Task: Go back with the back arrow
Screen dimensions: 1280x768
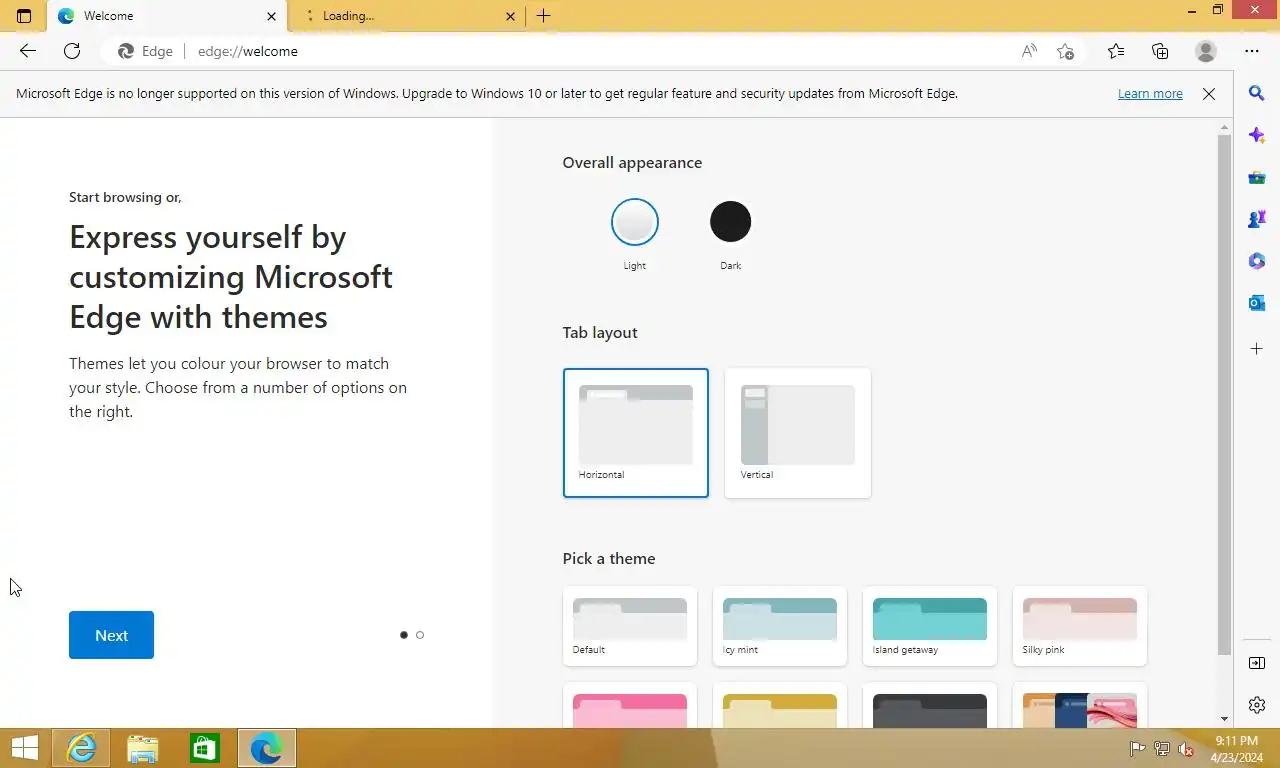Action: [x=28, y=51]
